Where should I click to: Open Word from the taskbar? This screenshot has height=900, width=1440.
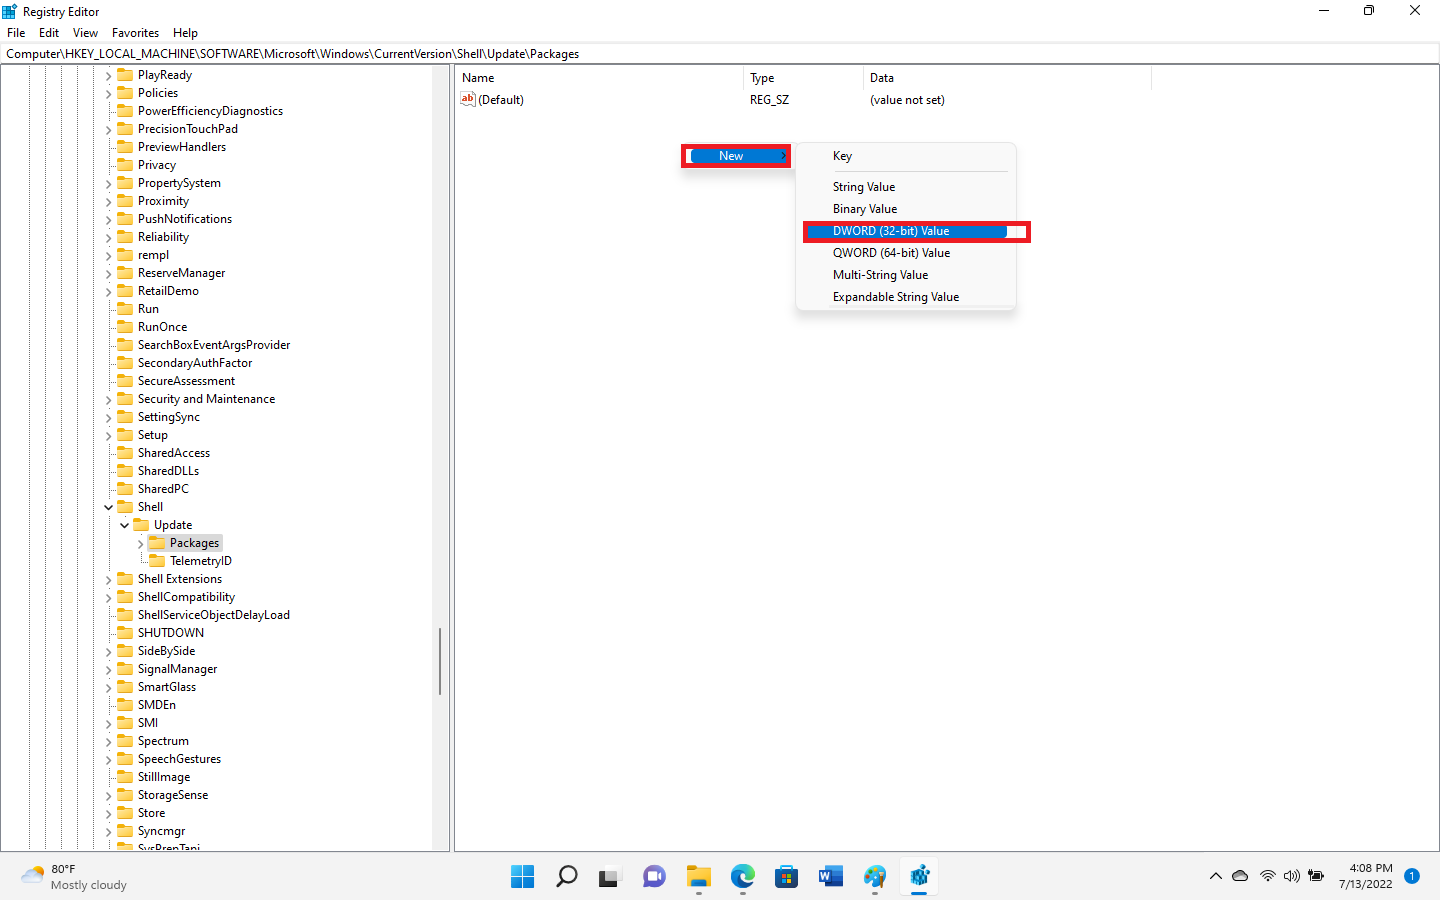click(x=830, y=877)
